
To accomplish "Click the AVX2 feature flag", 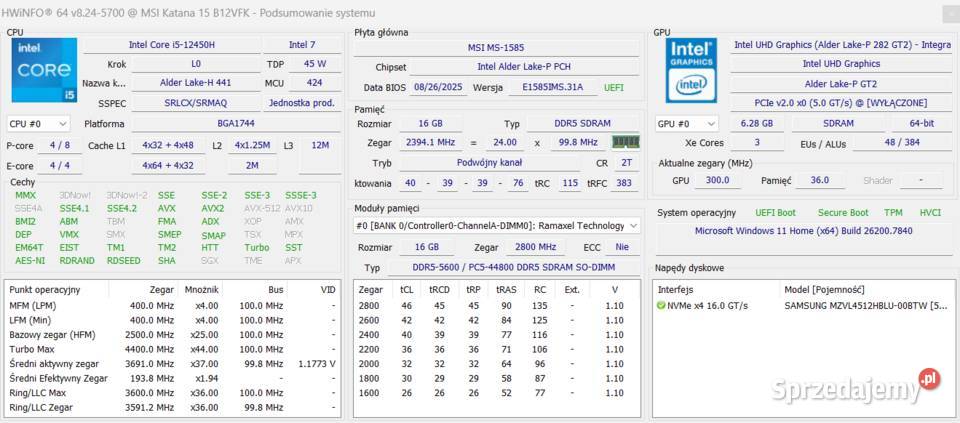I will pos(212,208).
